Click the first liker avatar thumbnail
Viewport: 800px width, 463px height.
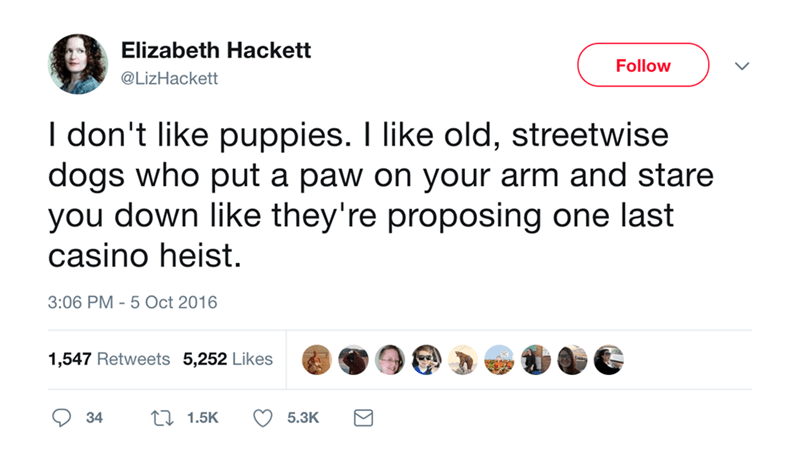click(x=316, y=360)
